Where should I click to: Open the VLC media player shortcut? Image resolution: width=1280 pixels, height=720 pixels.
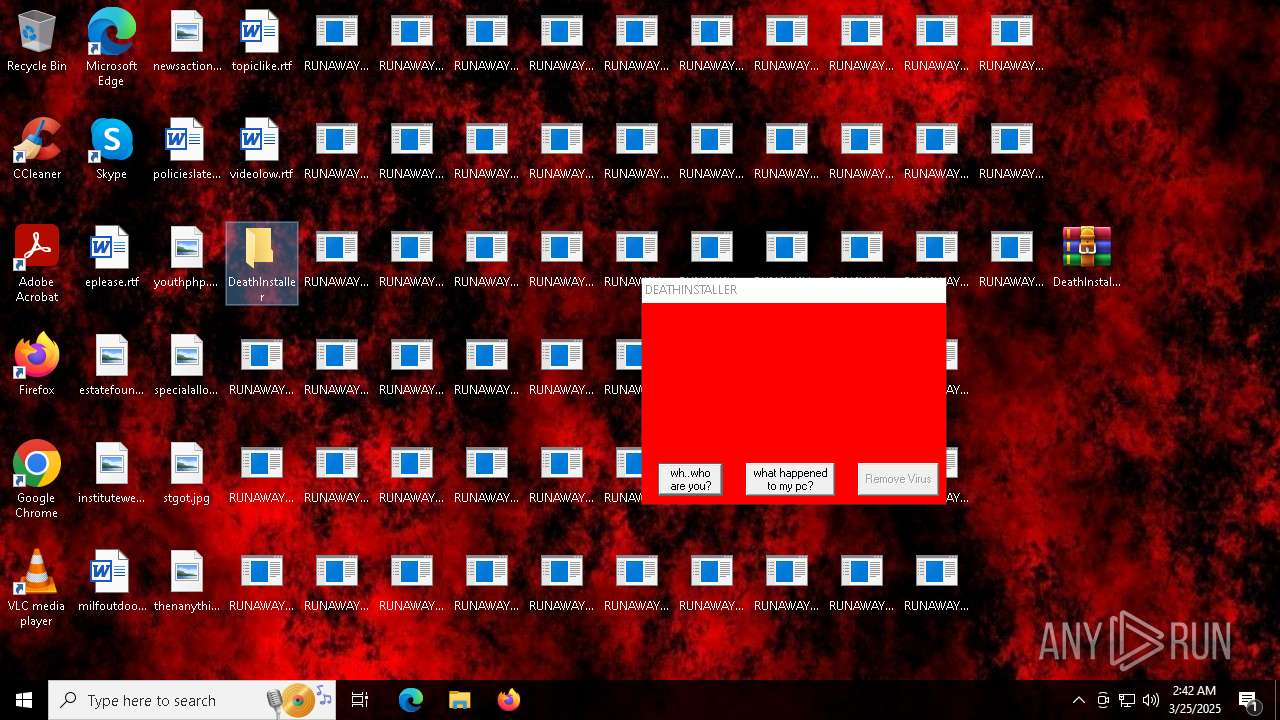[37, 588]
